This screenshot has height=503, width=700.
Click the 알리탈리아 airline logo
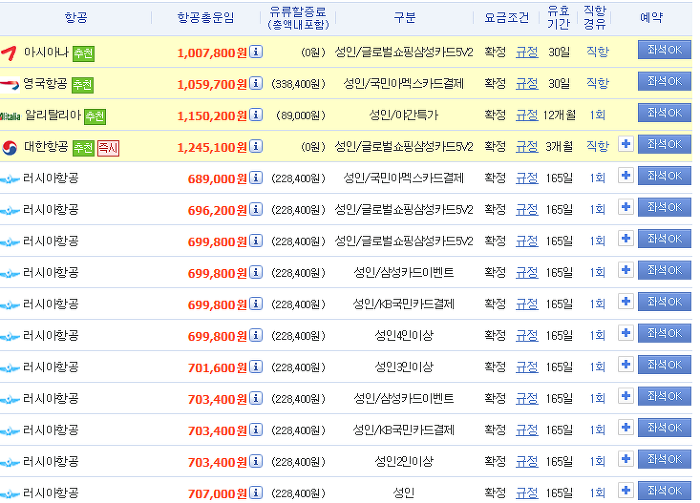coord(10,116)
